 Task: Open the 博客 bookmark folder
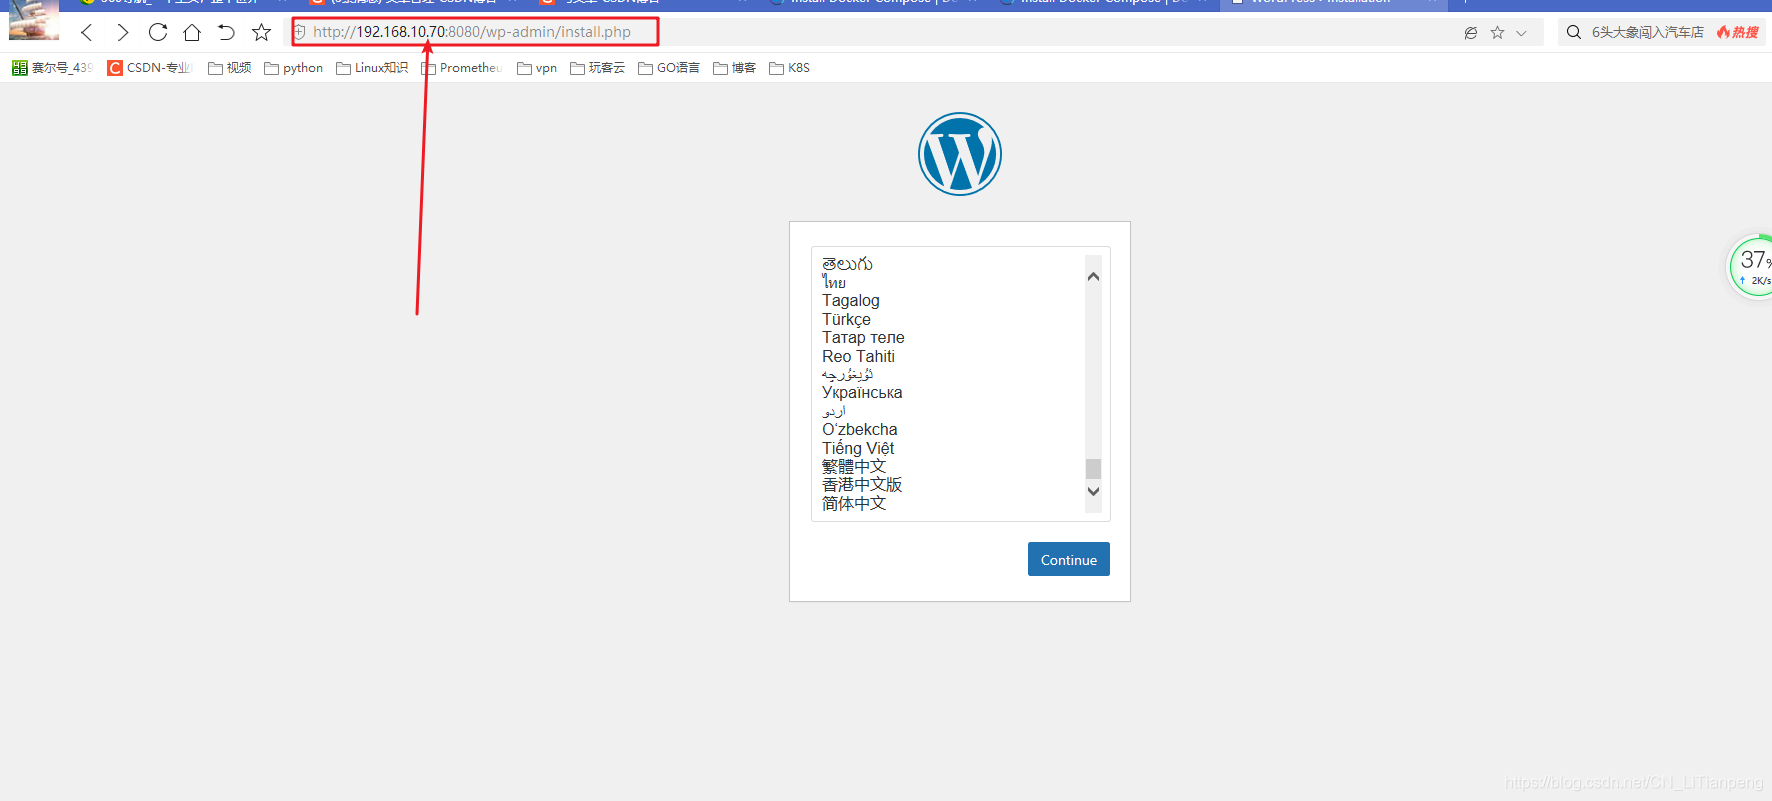[x=735, y=68]
